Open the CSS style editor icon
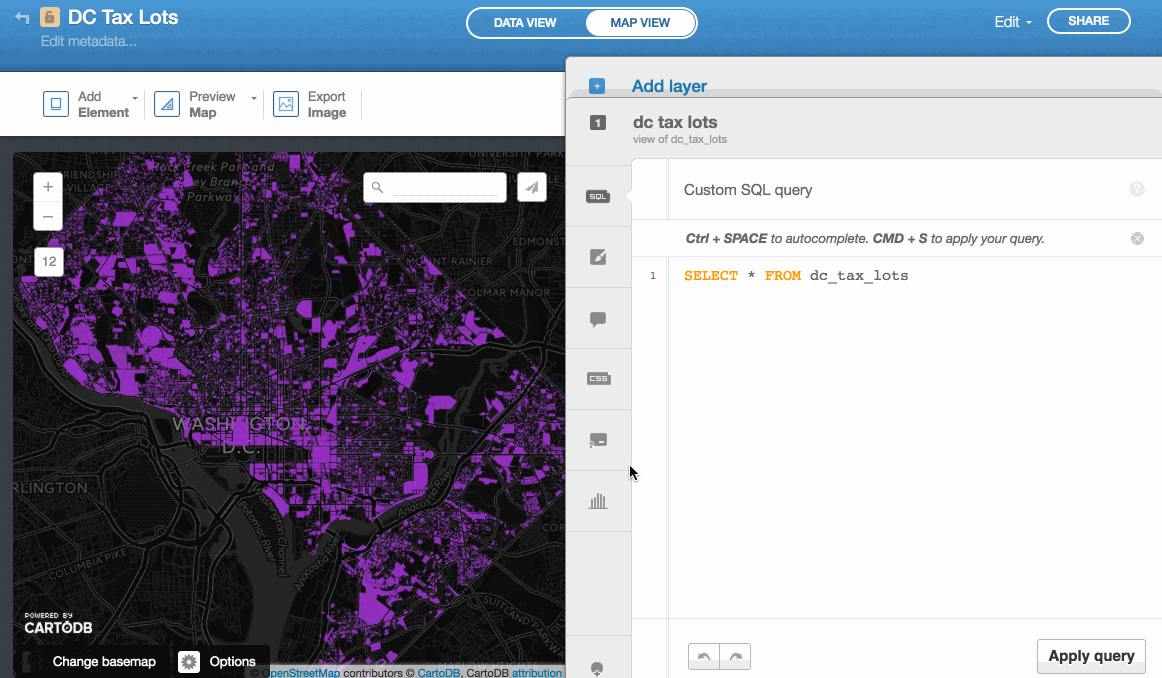 598,379
